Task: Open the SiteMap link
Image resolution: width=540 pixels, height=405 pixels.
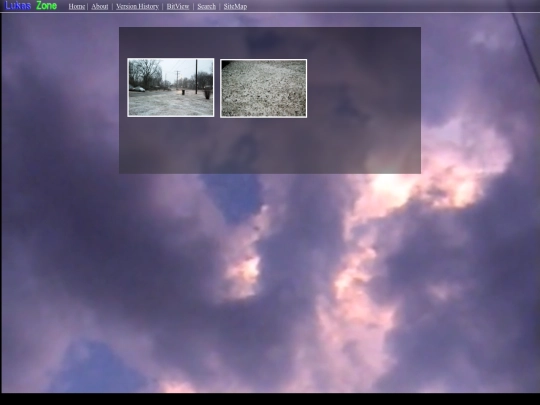Action: 235,7
